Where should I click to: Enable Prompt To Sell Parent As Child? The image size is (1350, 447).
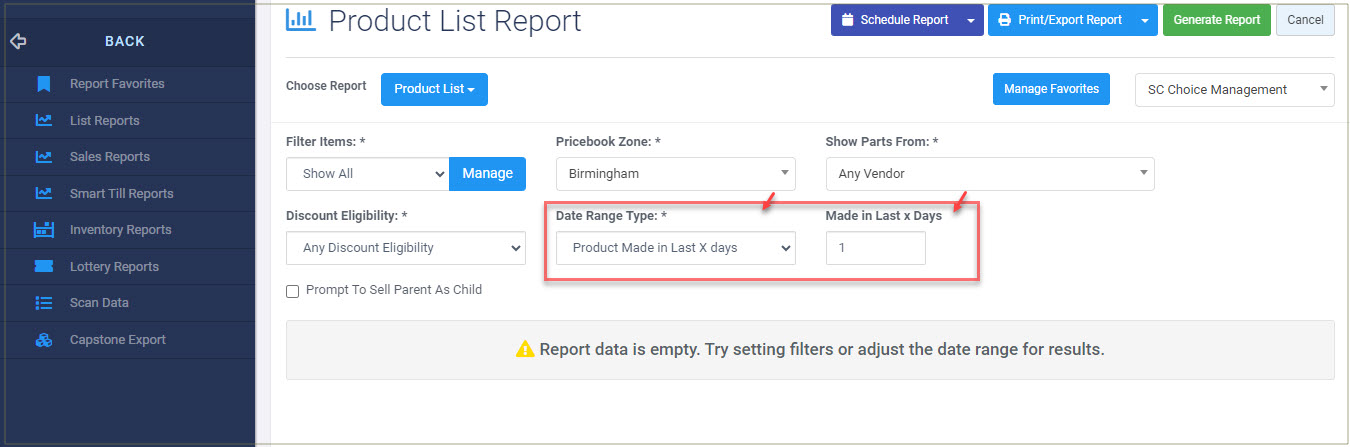(293, 291)
